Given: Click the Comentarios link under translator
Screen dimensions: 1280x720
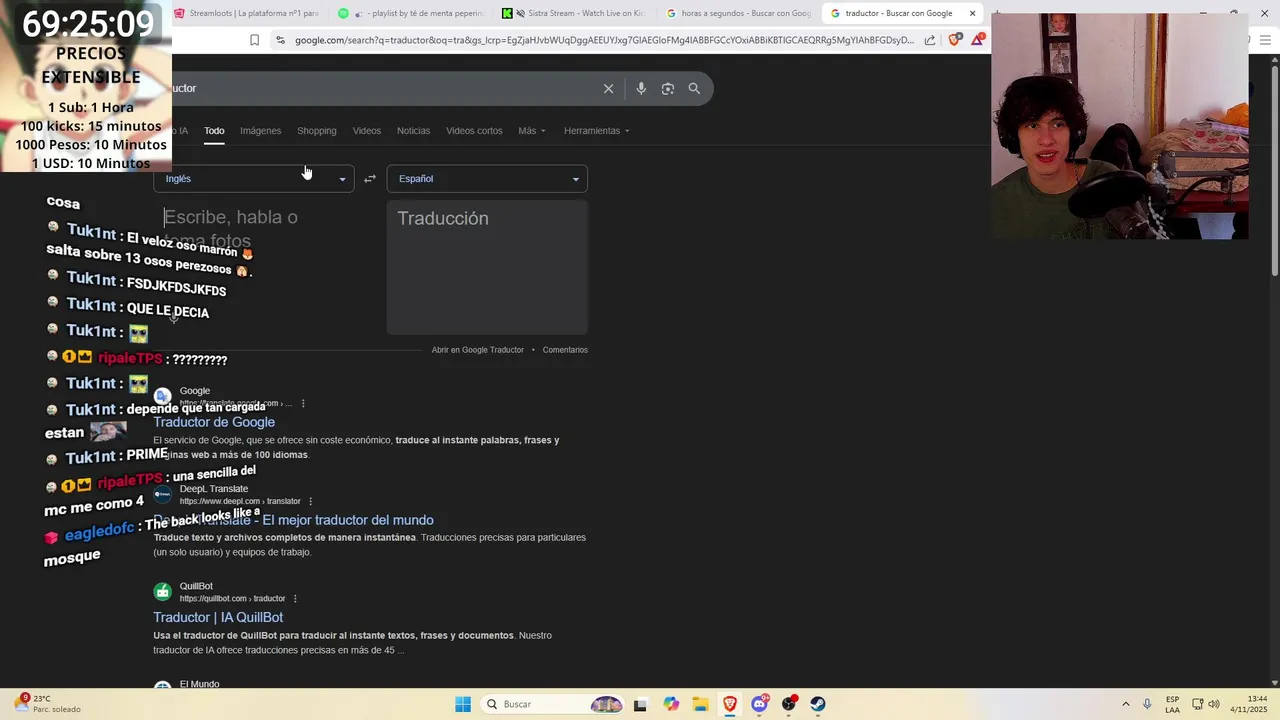Looking at the screenshot, I should click(565, 350).
